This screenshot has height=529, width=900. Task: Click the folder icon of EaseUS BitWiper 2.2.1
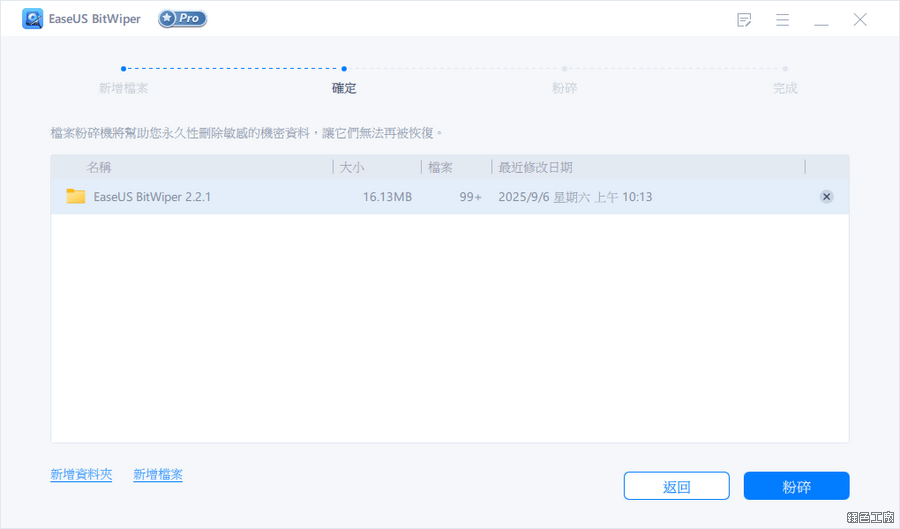tap(76, 196)
